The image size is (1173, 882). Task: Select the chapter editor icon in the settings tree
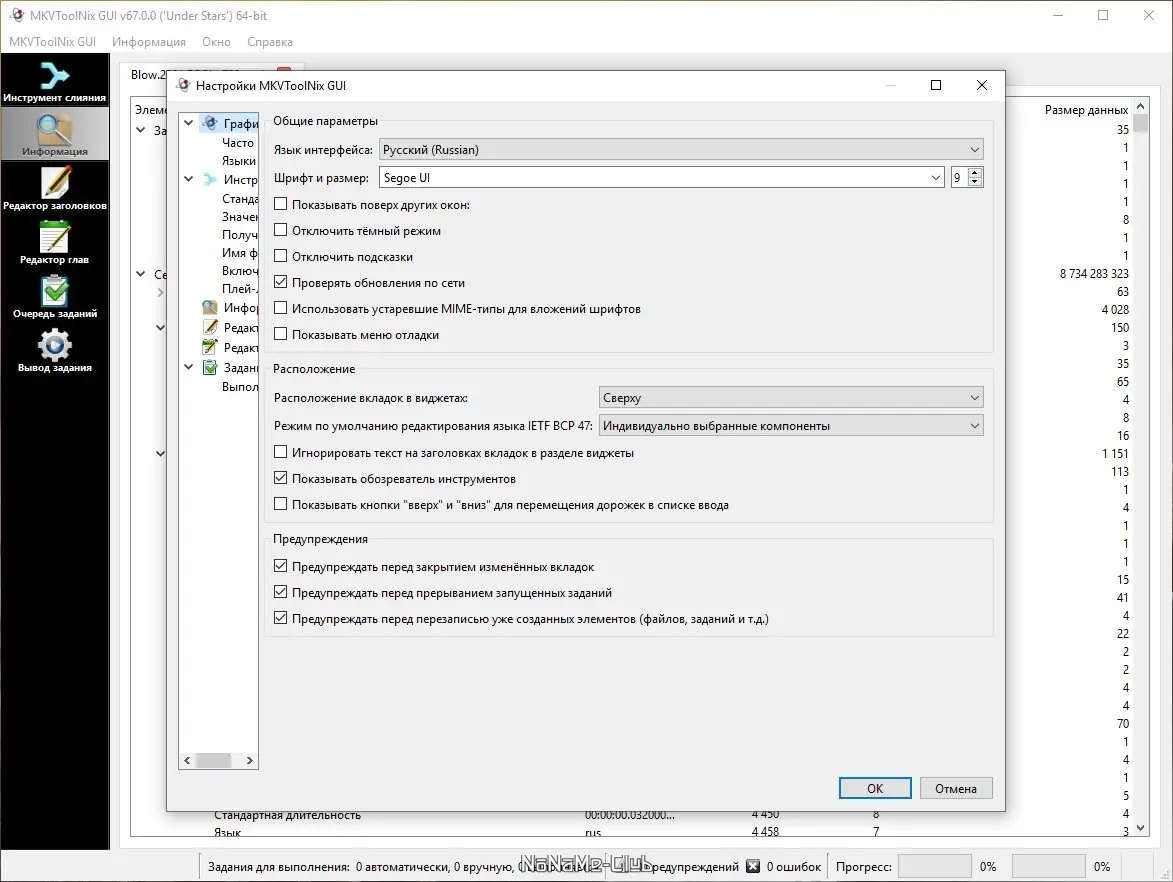point(211,347)
